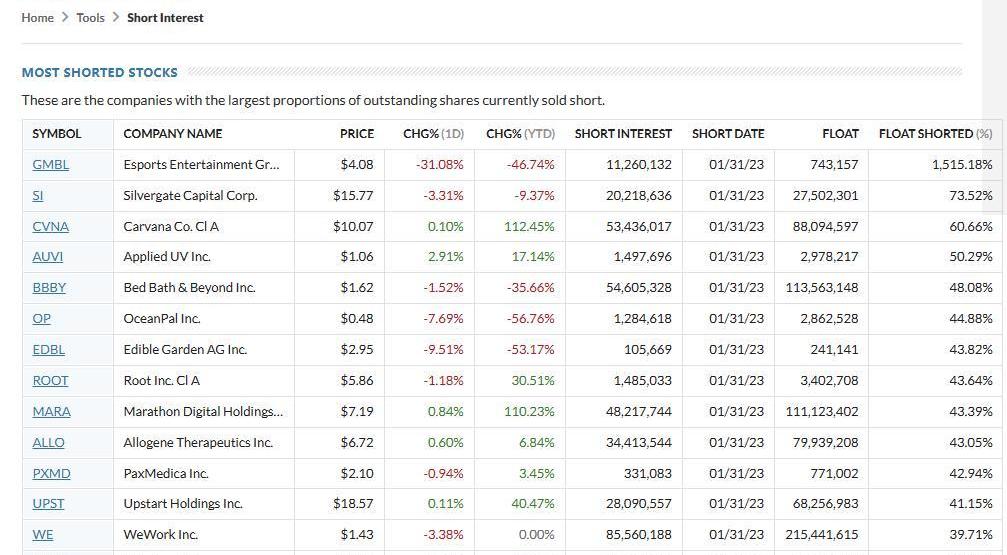
Task: Open the BBBY ticker link
Action: pos(49,288)
